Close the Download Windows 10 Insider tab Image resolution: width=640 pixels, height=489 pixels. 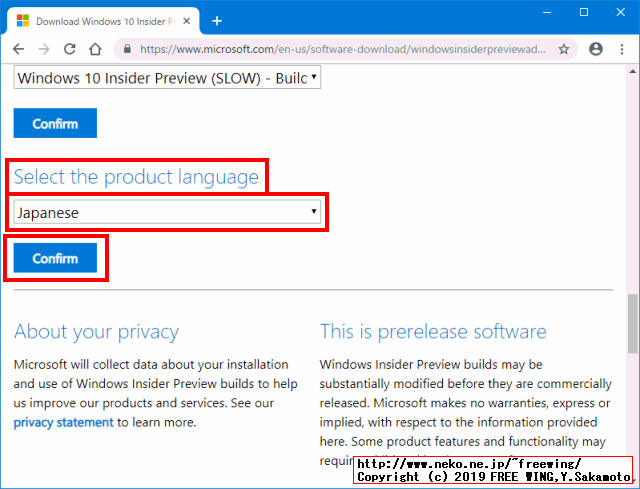tap(187, 21)
